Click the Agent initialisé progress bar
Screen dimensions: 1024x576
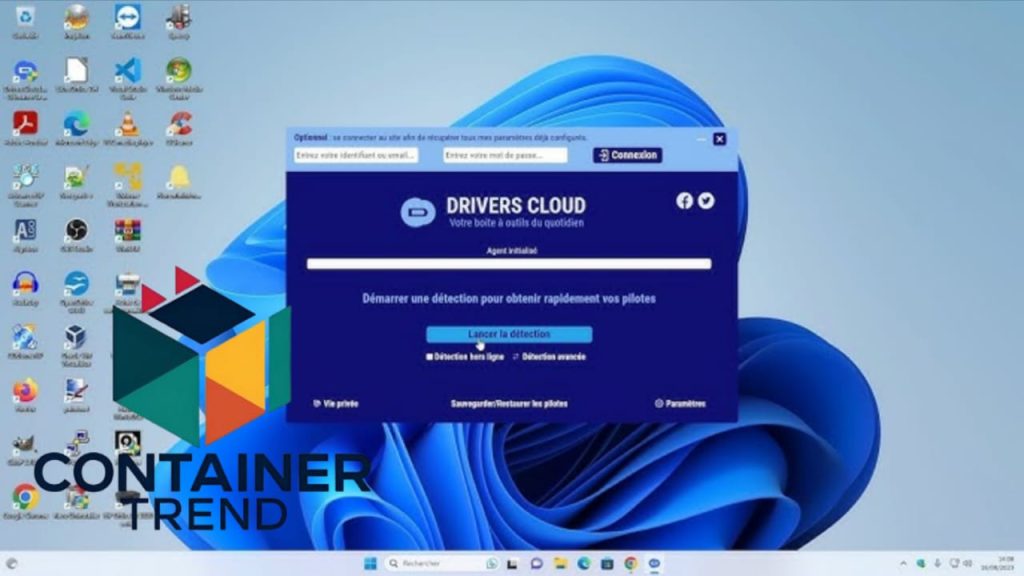[509, 264]
